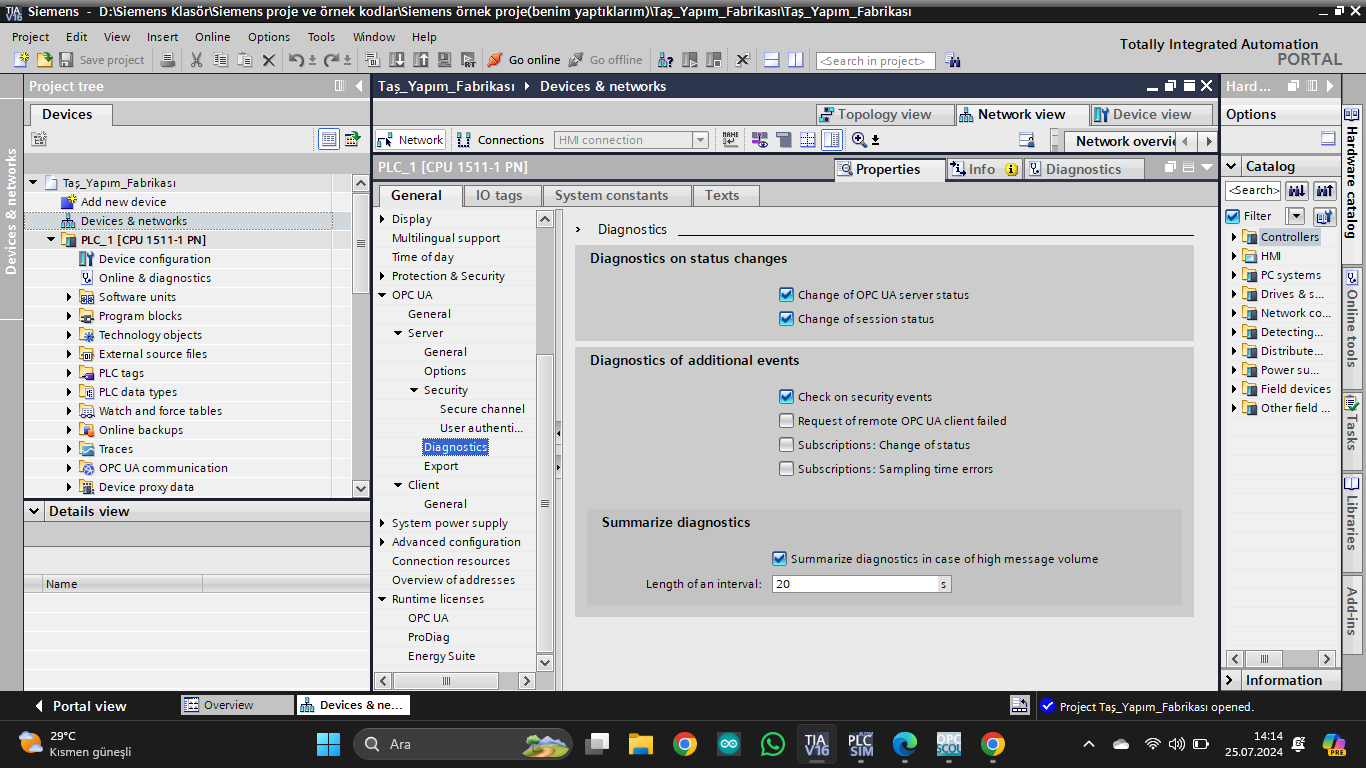This screenshot has width=1366, height=768.
Task: Click the Compile toolbar icon
Action: (374, 60)
